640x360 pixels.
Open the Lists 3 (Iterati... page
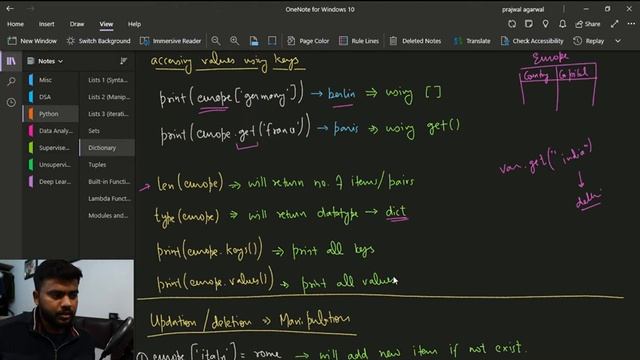coord(107,114)
